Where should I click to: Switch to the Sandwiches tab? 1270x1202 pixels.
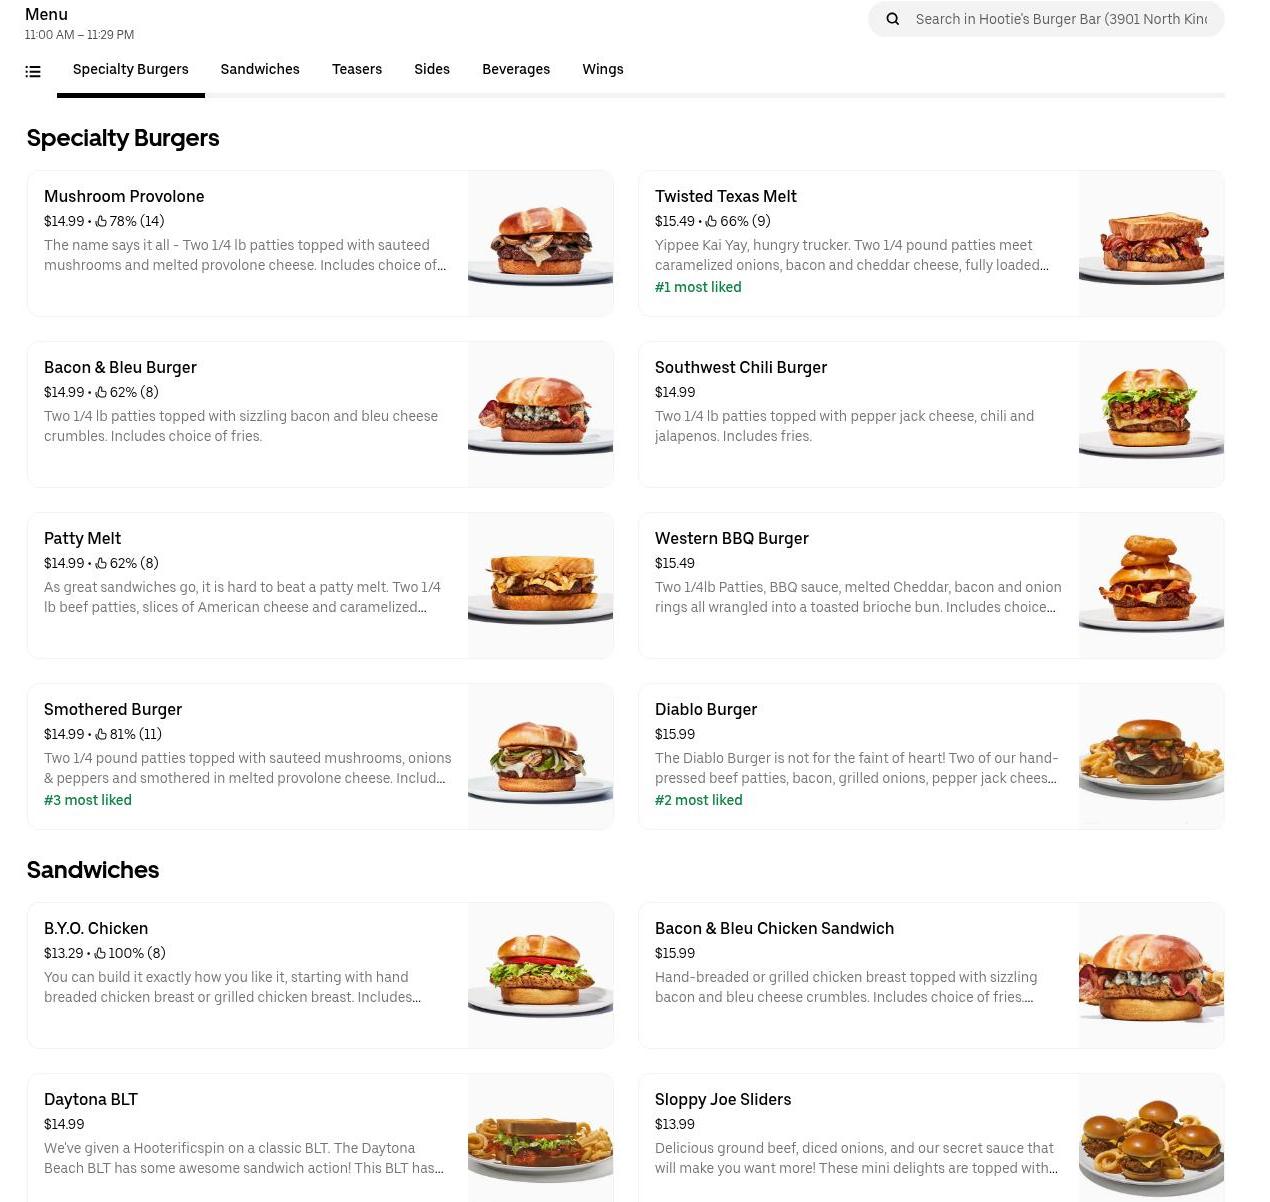[x=260, y=69]
